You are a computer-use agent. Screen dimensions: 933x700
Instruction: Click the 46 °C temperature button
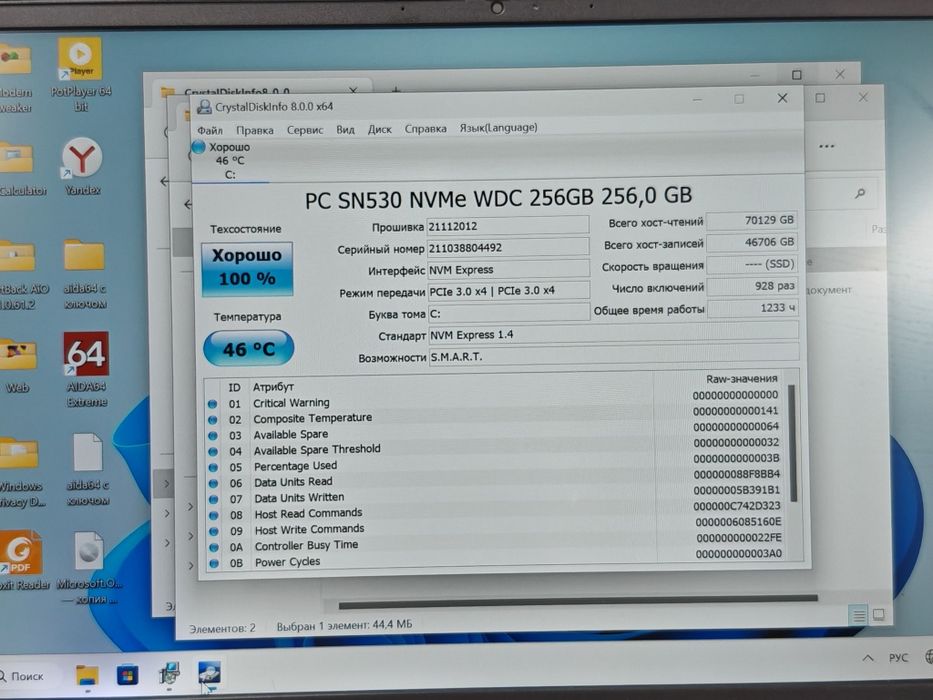pos(249,349)
